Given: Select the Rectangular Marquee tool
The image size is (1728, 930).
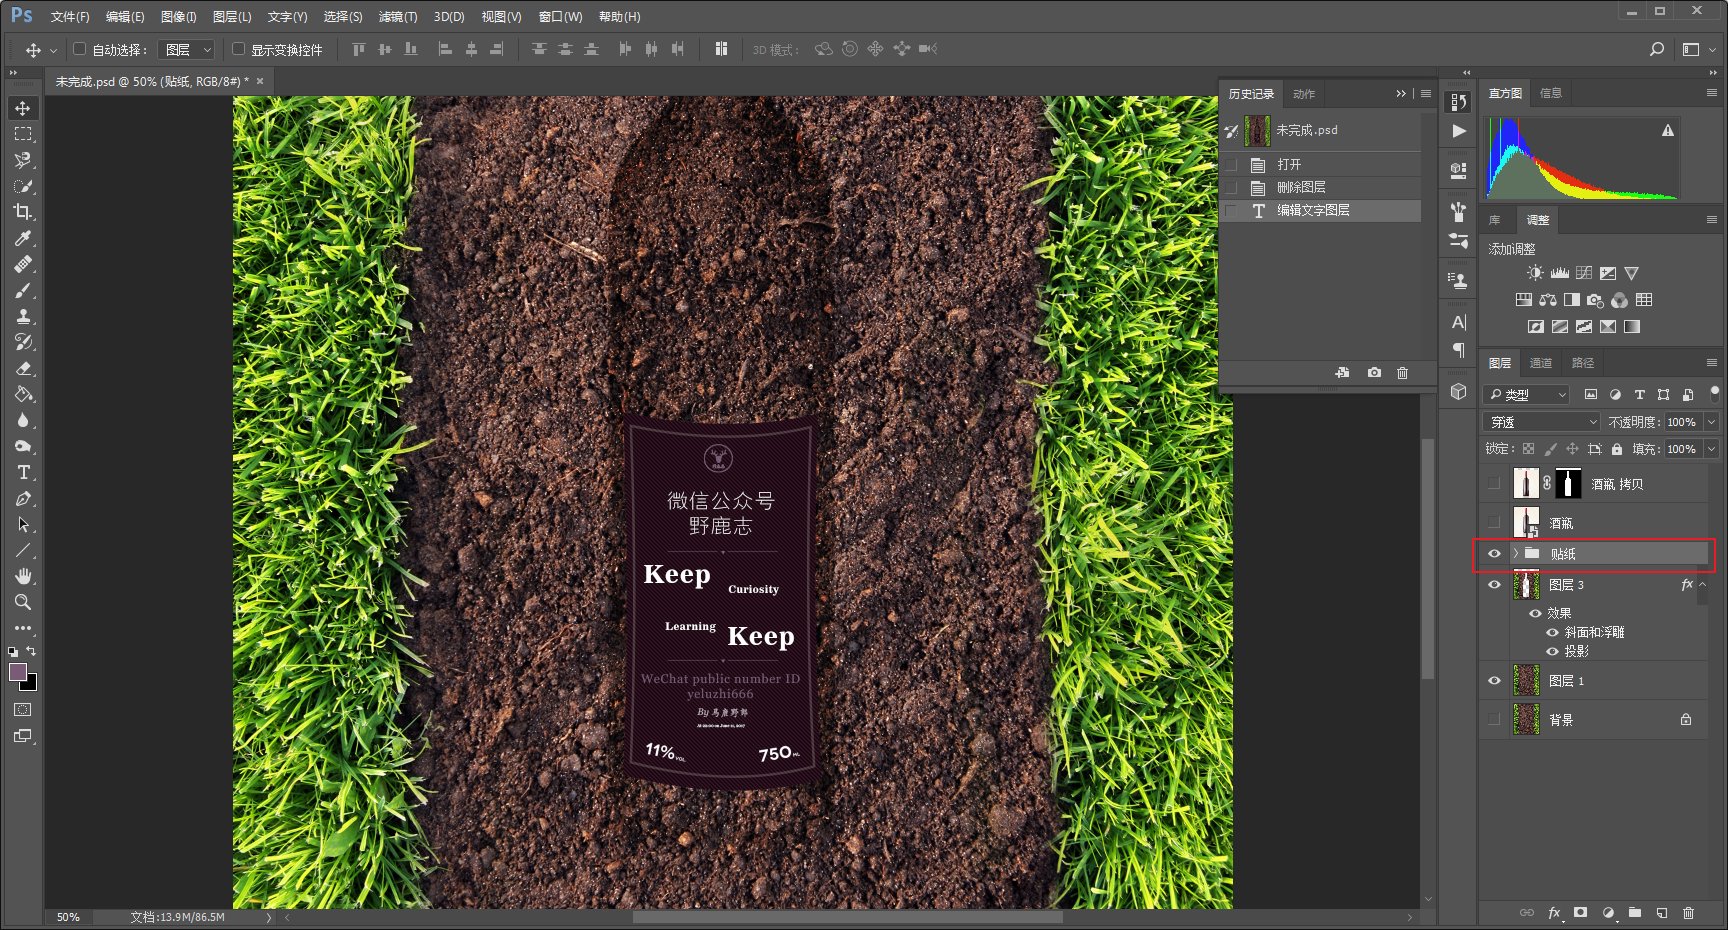Looking at the screenshot, I should coord(23,134).
